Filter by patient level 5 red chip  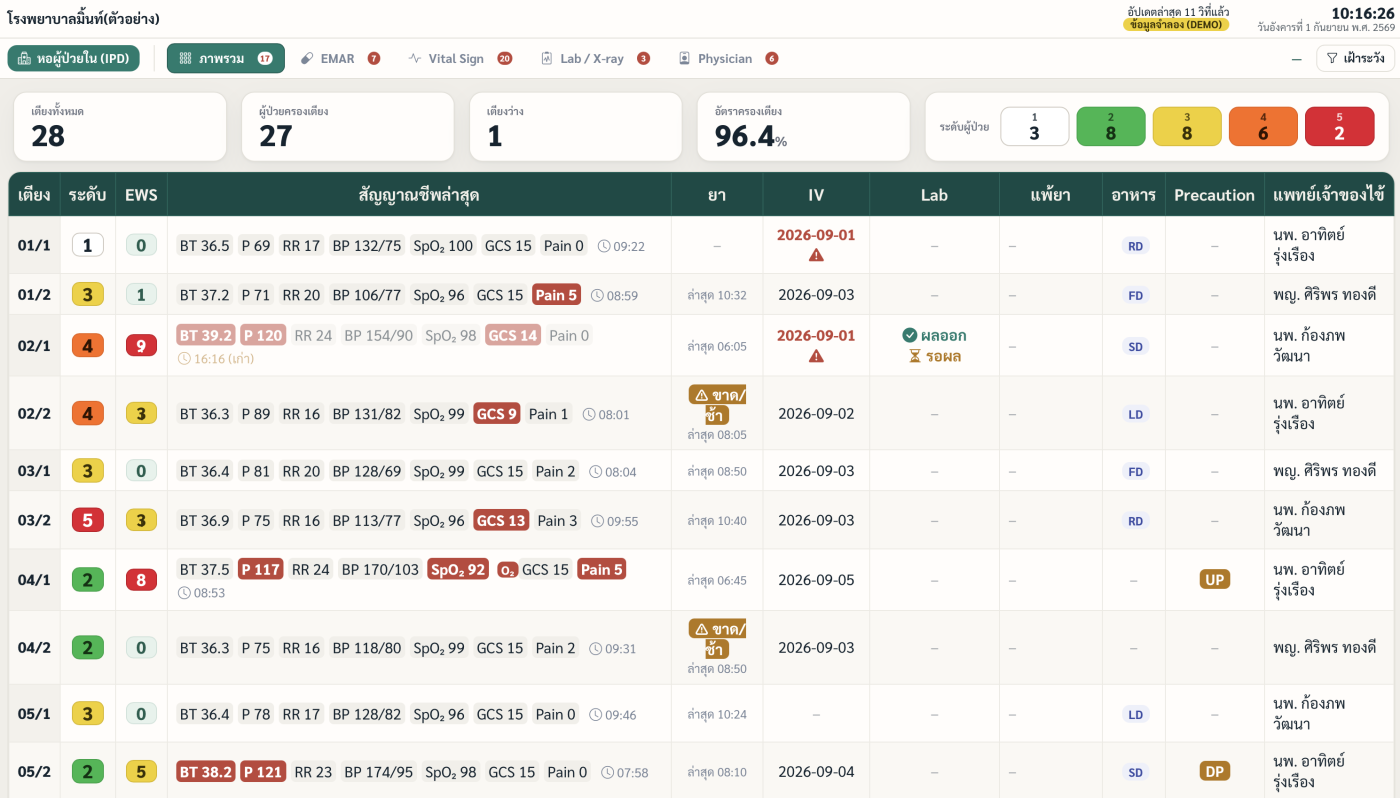tap(1339, 126)
